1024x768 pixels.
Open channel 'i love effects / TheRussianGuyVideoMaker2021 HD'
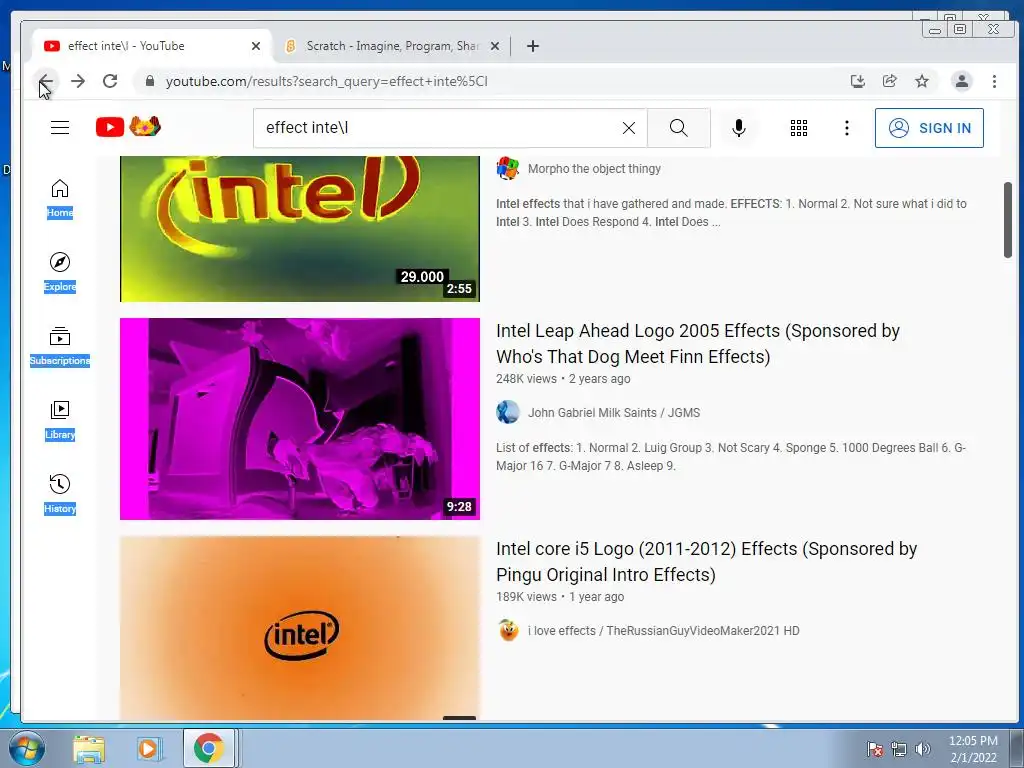(664, 631)
